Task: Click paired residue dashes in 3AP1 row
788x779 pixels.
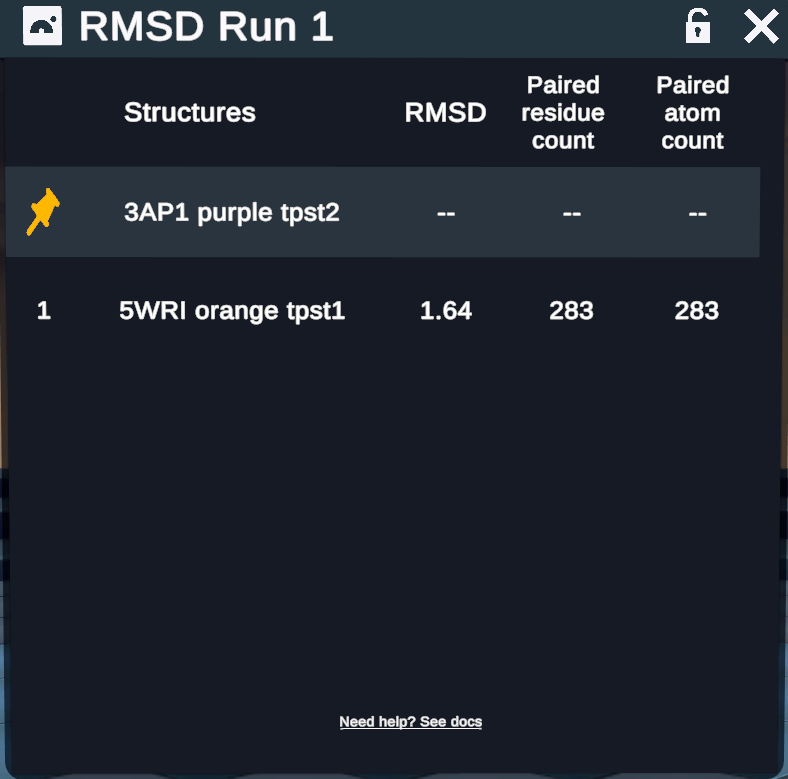Action: click(x=571, y=213)
